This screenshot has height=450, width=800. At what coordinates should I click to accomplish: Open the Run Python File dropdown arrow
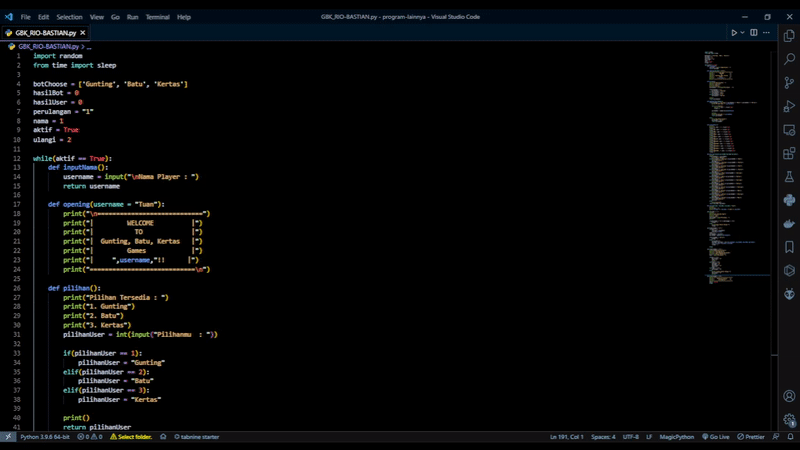(743, 33)
